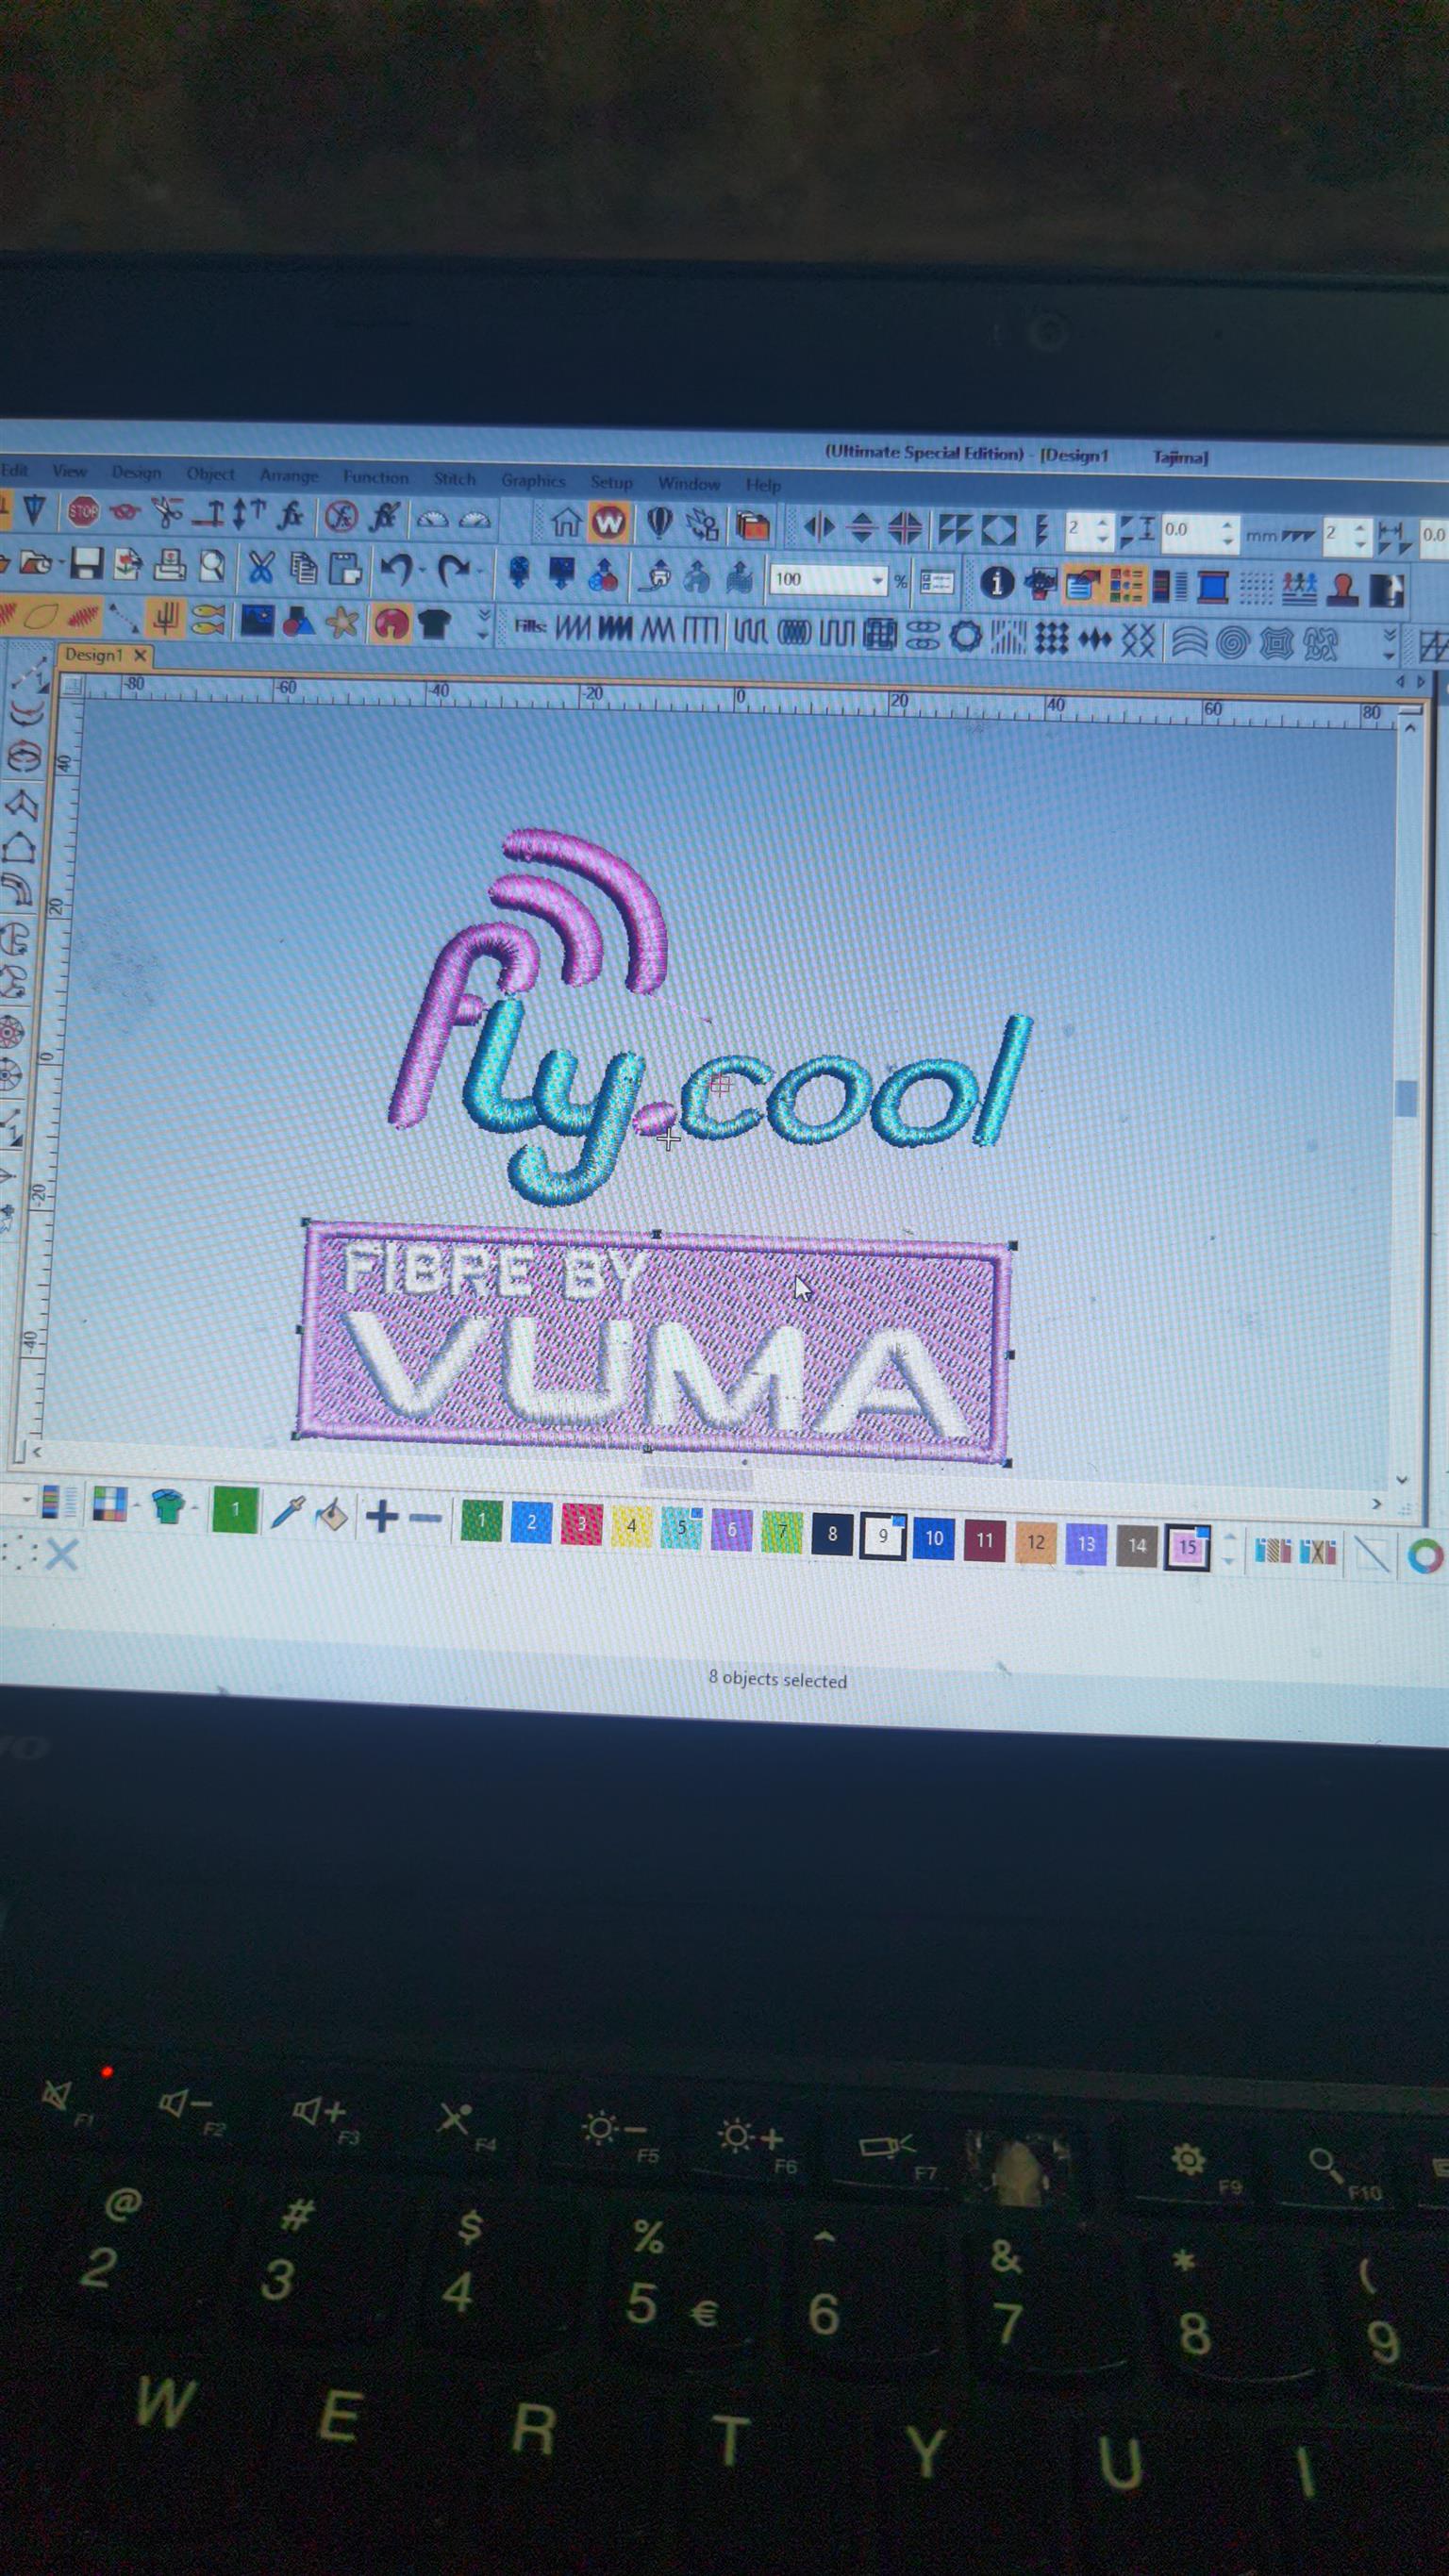Pick color swatch number 10 blue

coord(933,1538)
